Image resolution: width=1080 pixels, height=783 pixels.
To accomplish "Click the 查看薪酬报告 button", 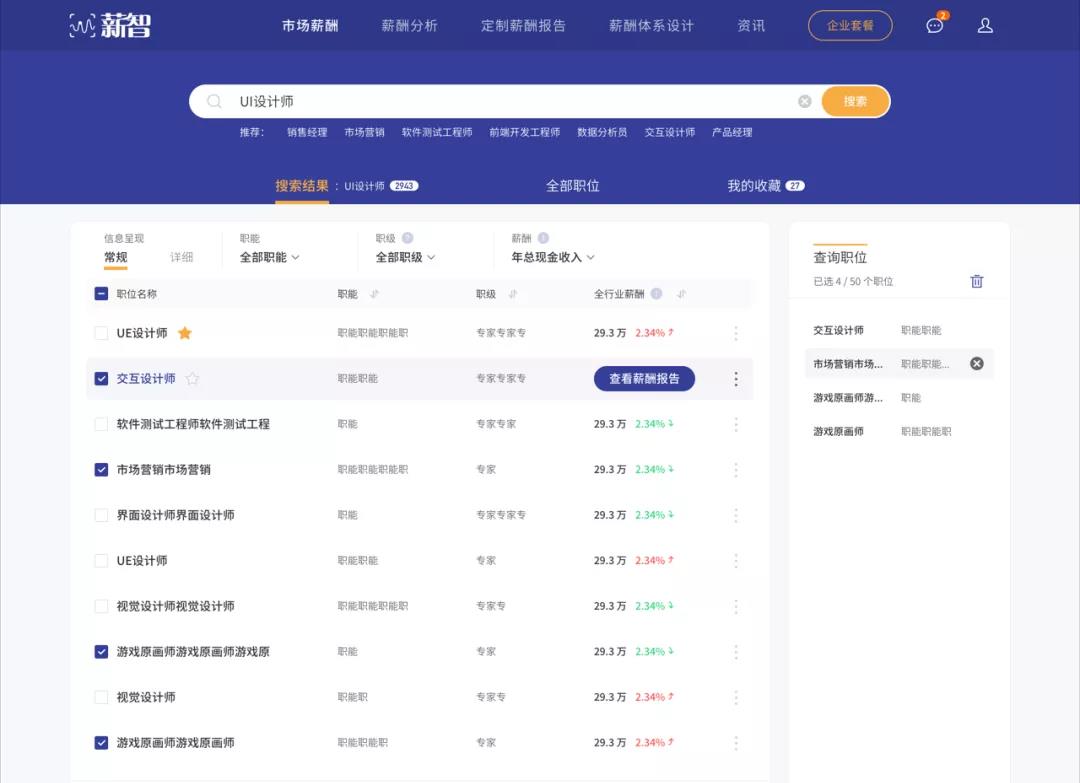I will (644, 379).
